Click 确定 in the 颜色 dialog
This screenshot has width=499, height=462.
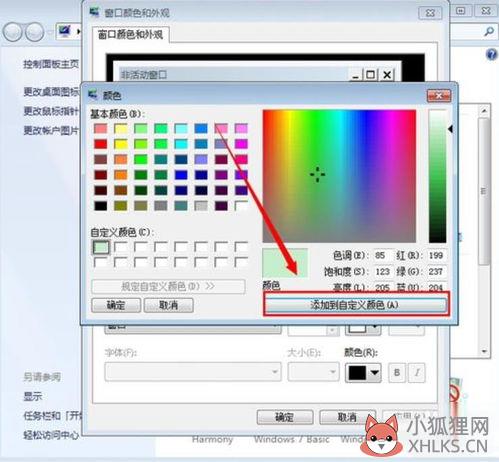tap(116, 305)
